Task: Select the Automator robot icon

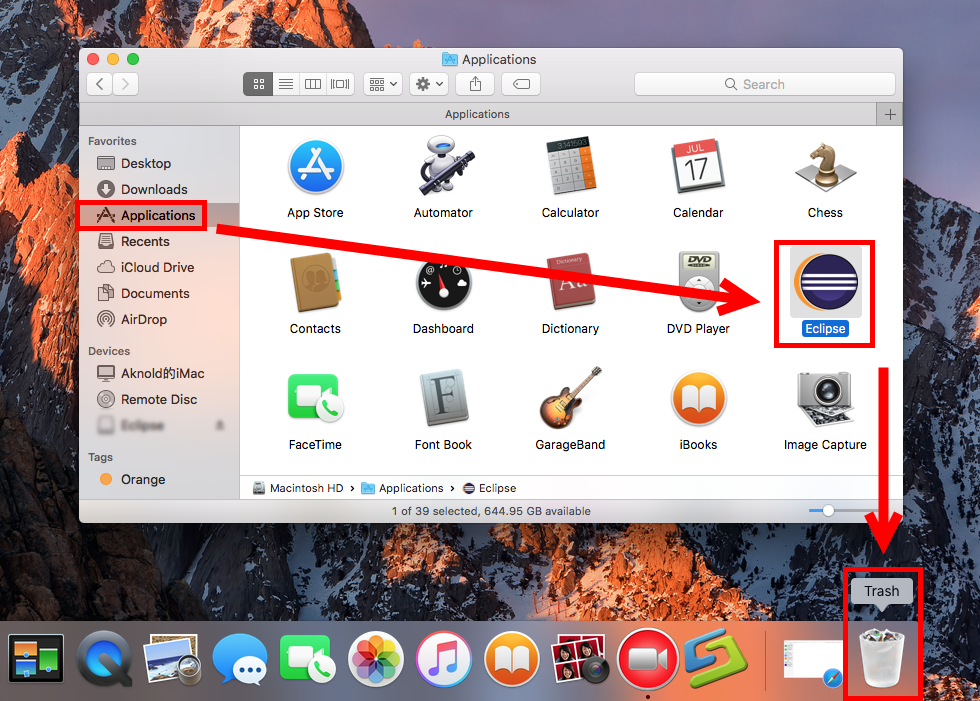Action: (x=443, y=167)
